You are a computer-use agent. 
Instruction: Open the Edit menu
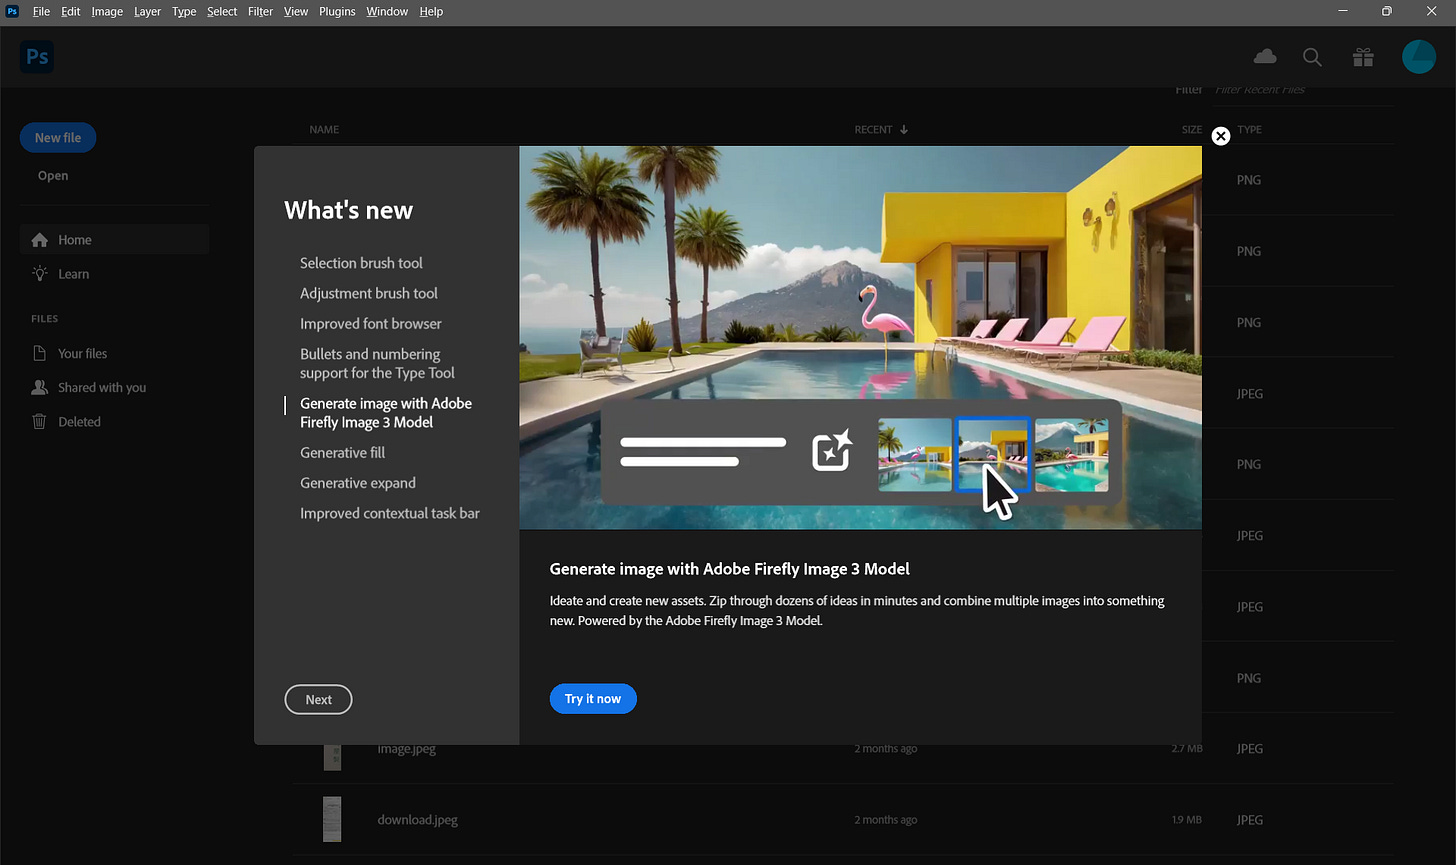70,12
